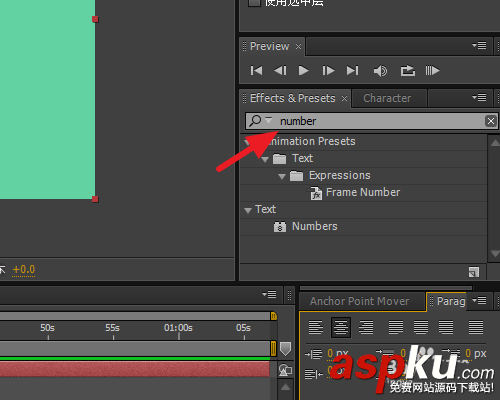Play the composition preview

(303, 71)
